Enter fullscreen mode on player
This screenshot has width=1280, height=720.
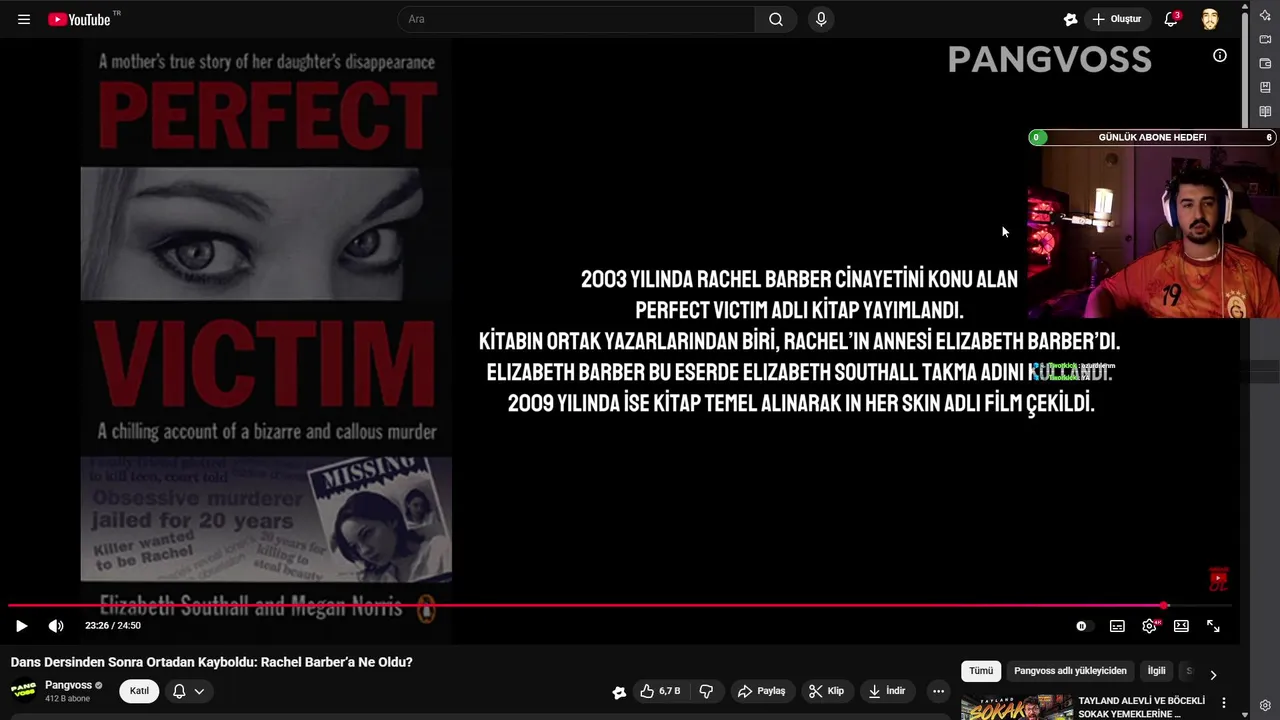1213,626
